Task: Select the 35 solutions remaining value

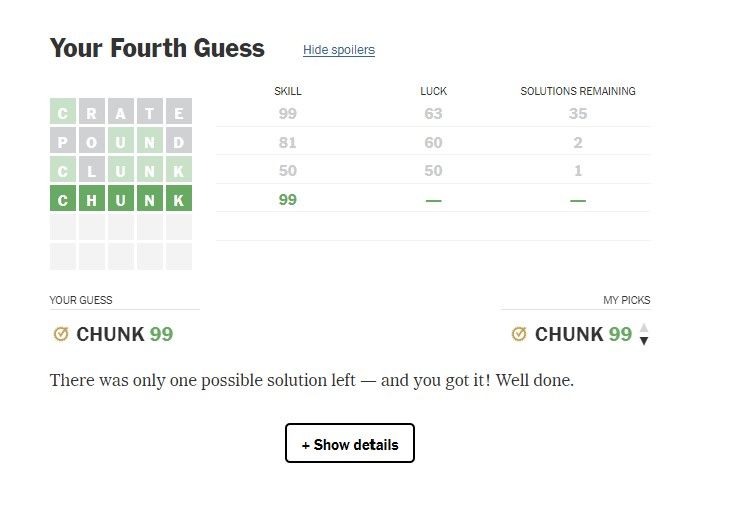Action: [x=578, y=114]
